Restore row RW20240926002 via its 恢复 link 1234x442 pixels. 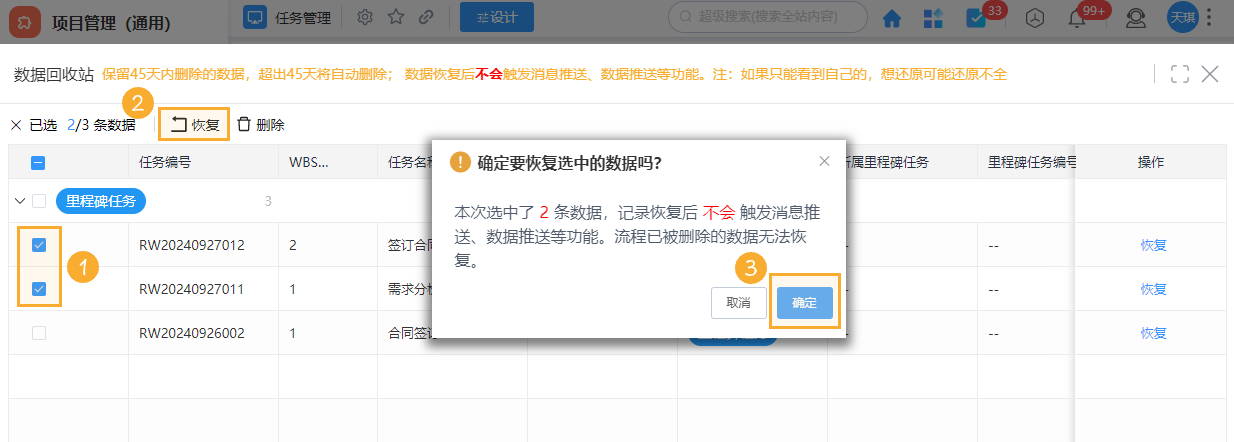pyautogui.click(x=1154, y=333)
